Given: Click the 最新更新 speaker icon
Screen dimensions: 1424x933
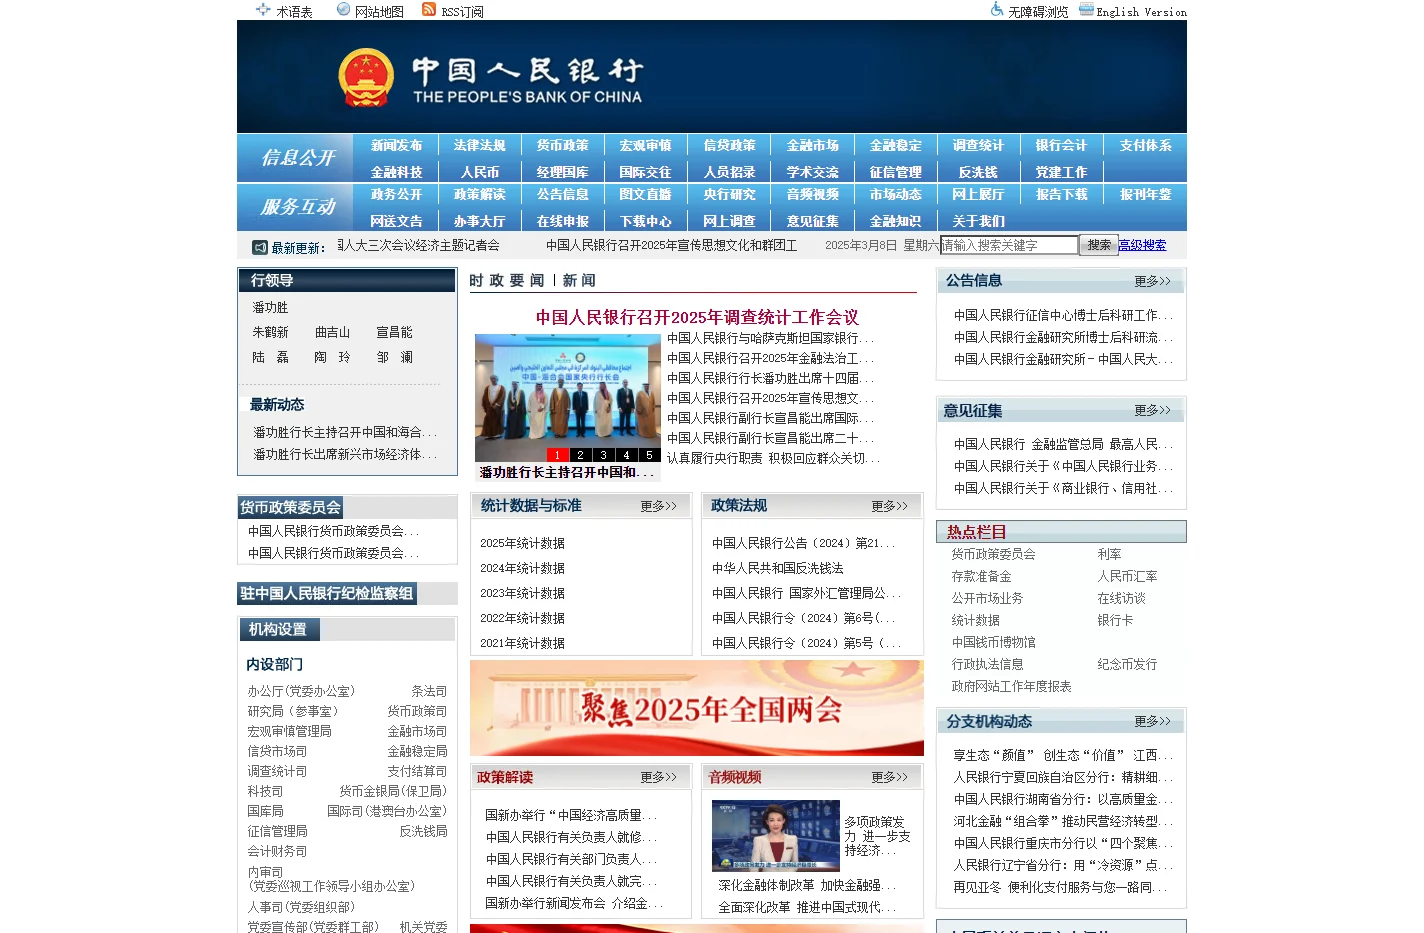Looking at the screenshot, I should click(x=260, y=247).
